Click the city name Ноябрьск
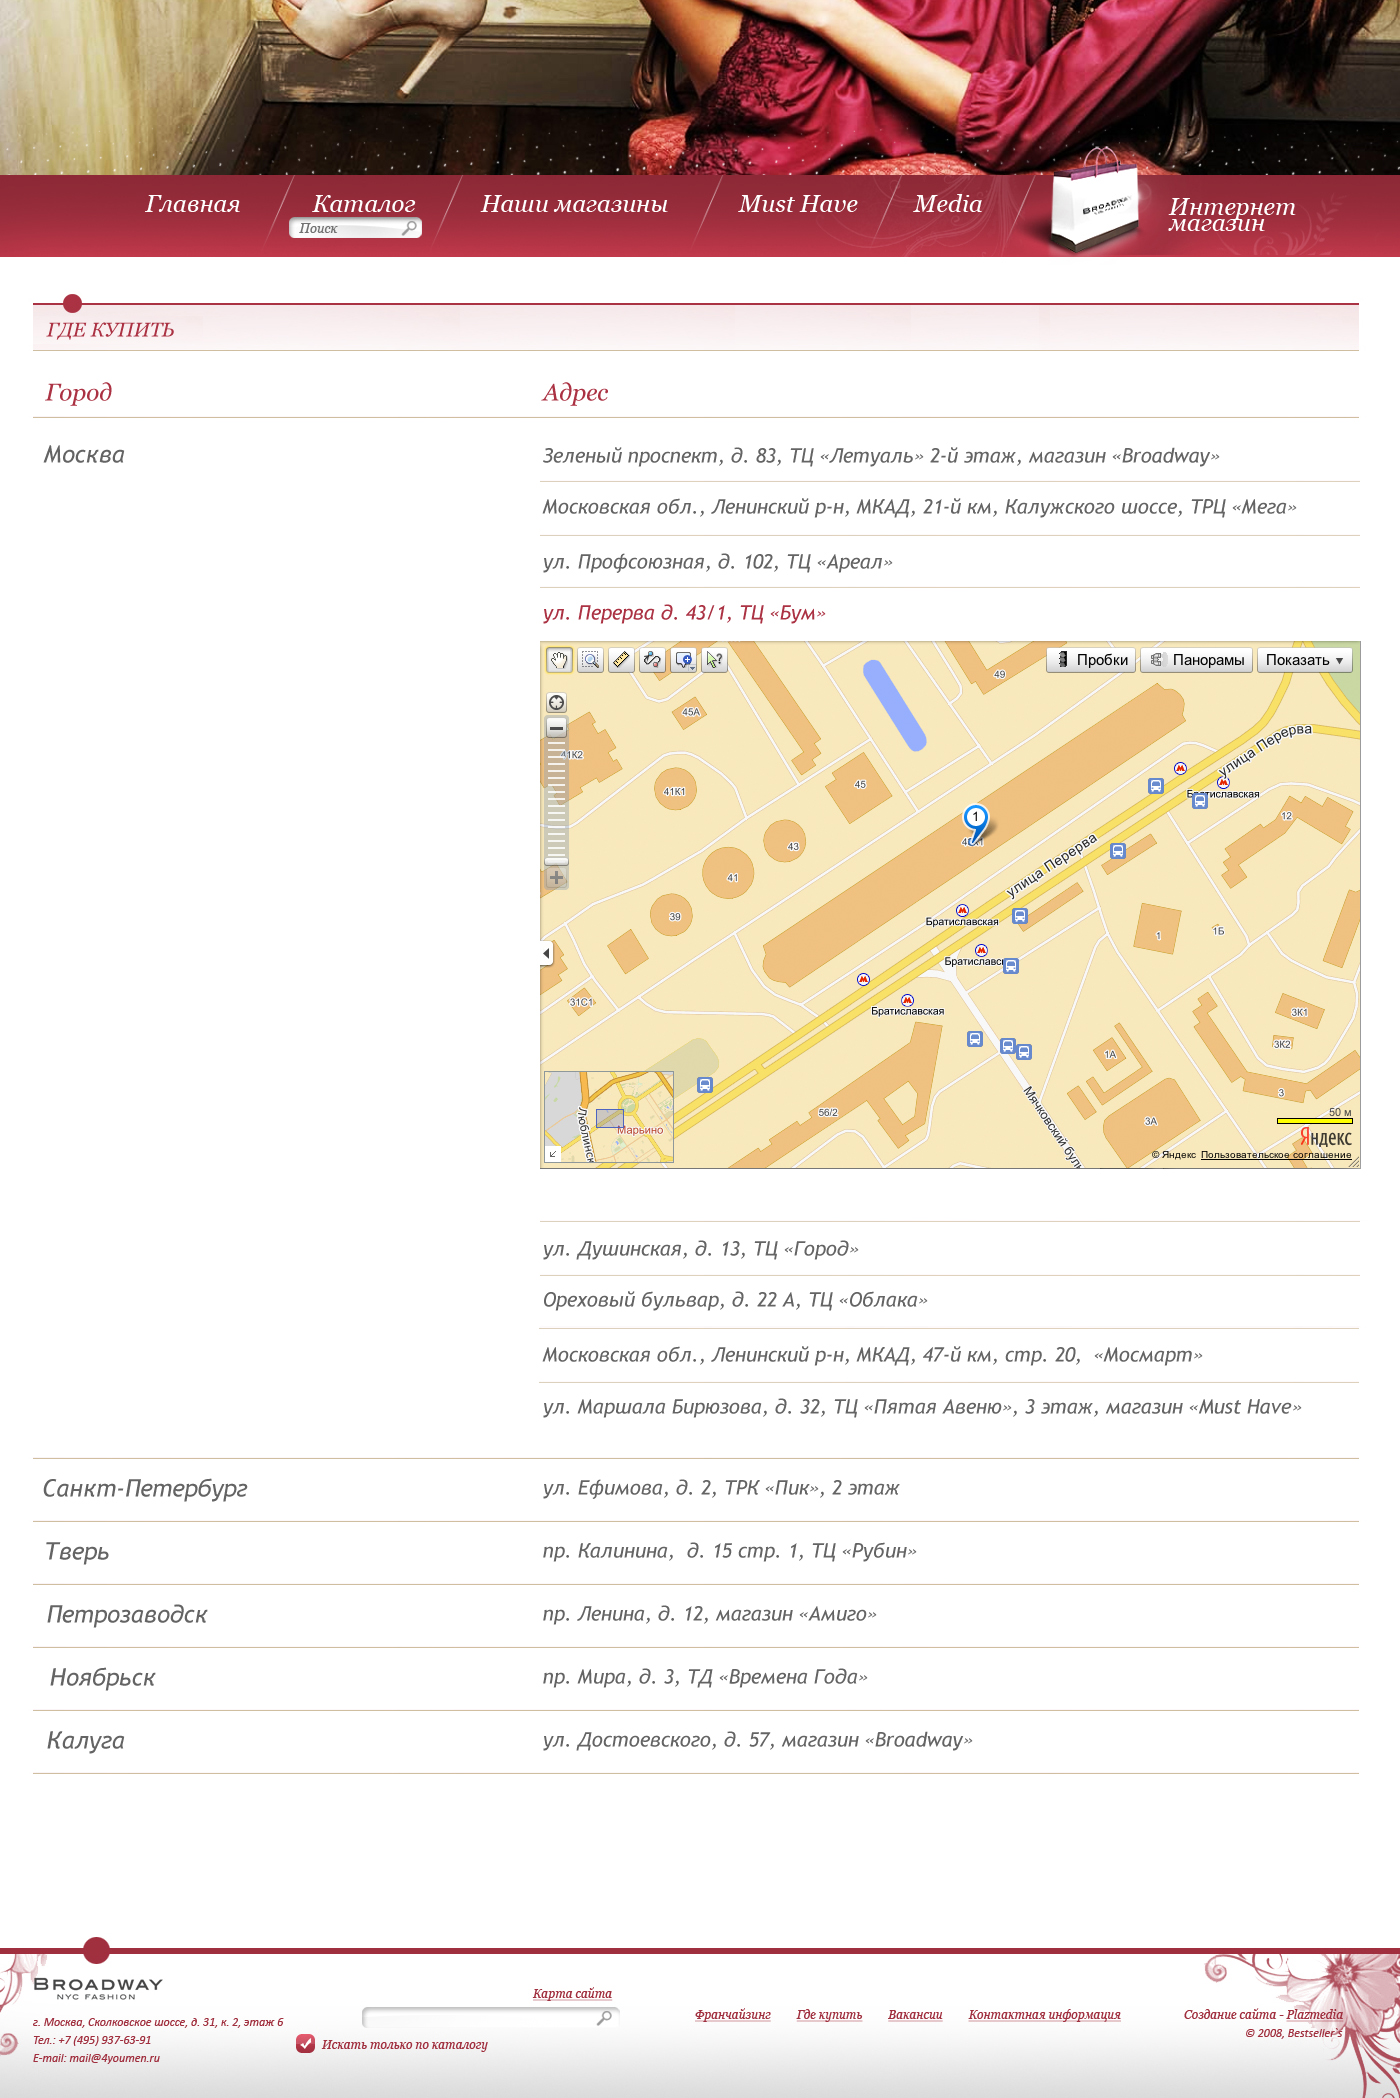Screen dimensions: 1400x2098 (x=103, y=1677)
